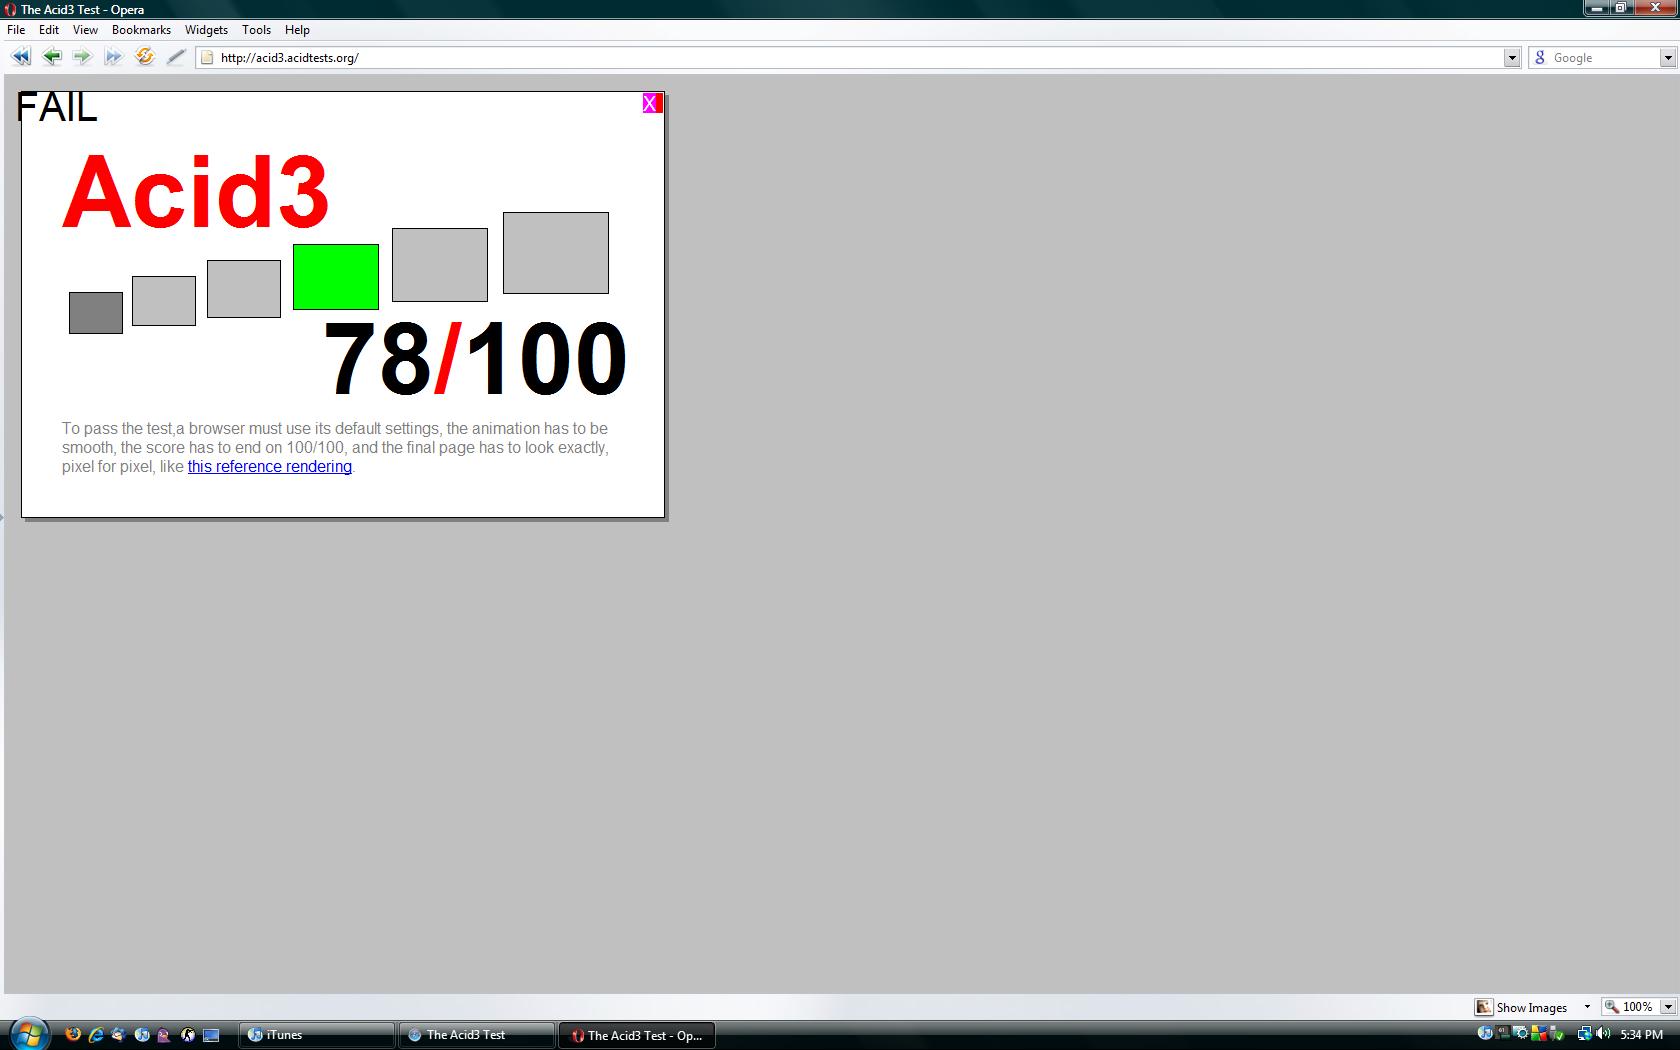The image size is (1680, 1050).
Task: Click the largest gray box on Acid3 page
Action: pyautogui.click(x=556, y=253)
